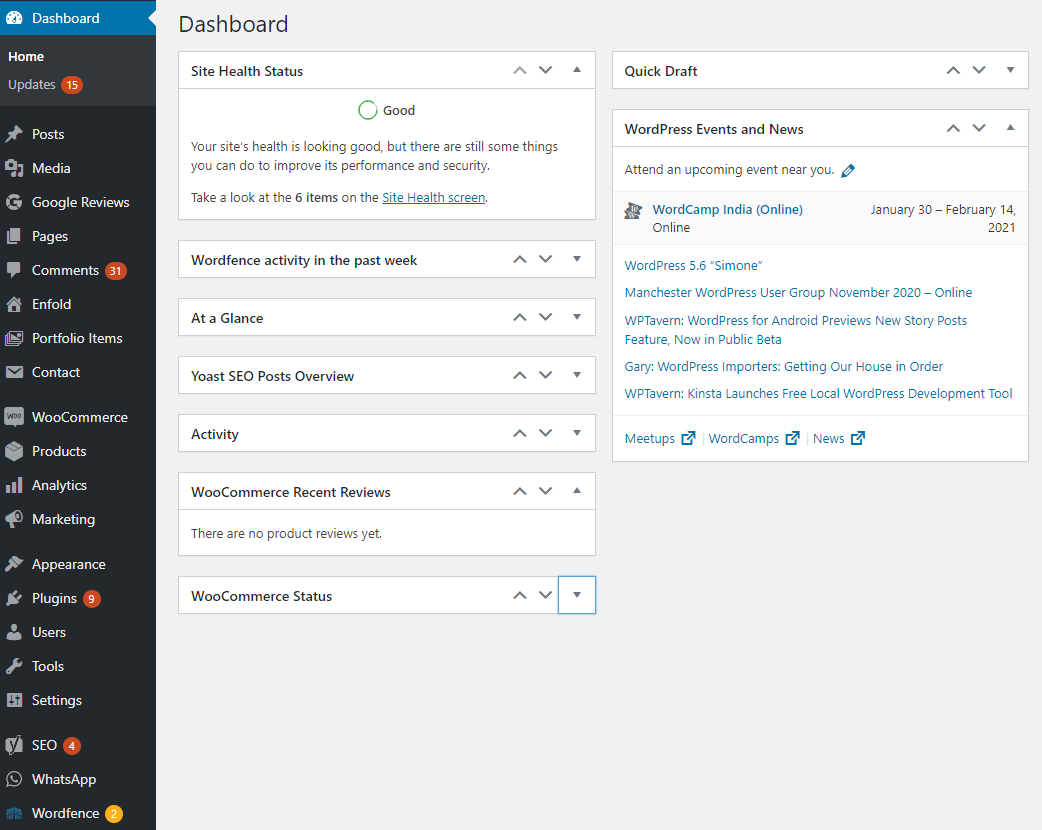This screenshot has width=1042, height=830.
Task: Click the Posts pushpin icon
Action: point(14,134)
